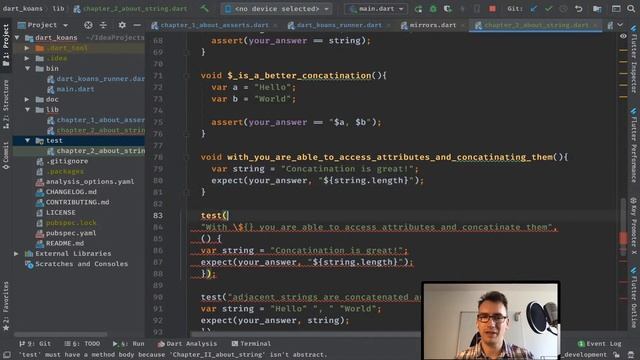Open the device selector dropdown
Screen dimensions: 640x360
point(277,9)
